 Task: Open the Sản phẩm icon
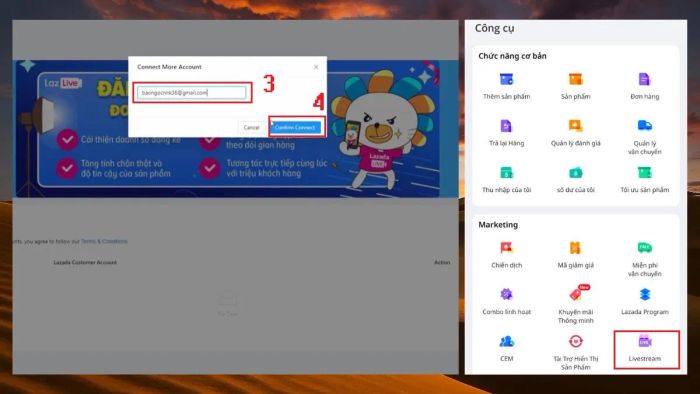(575, 79)
